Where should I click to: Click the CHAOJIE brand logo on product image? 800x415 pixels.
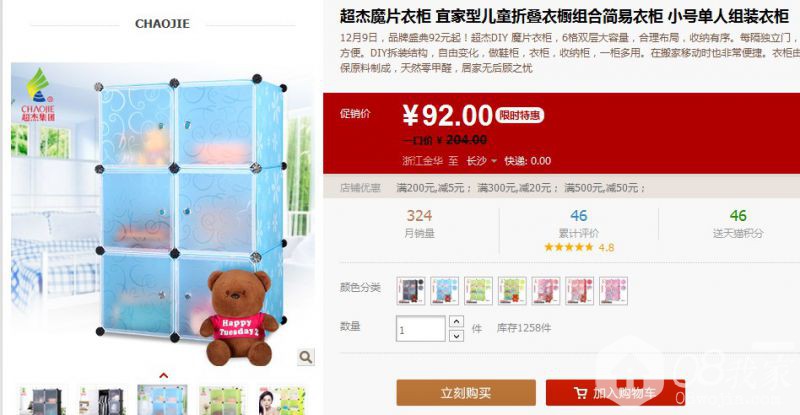(x=38, y=95)
